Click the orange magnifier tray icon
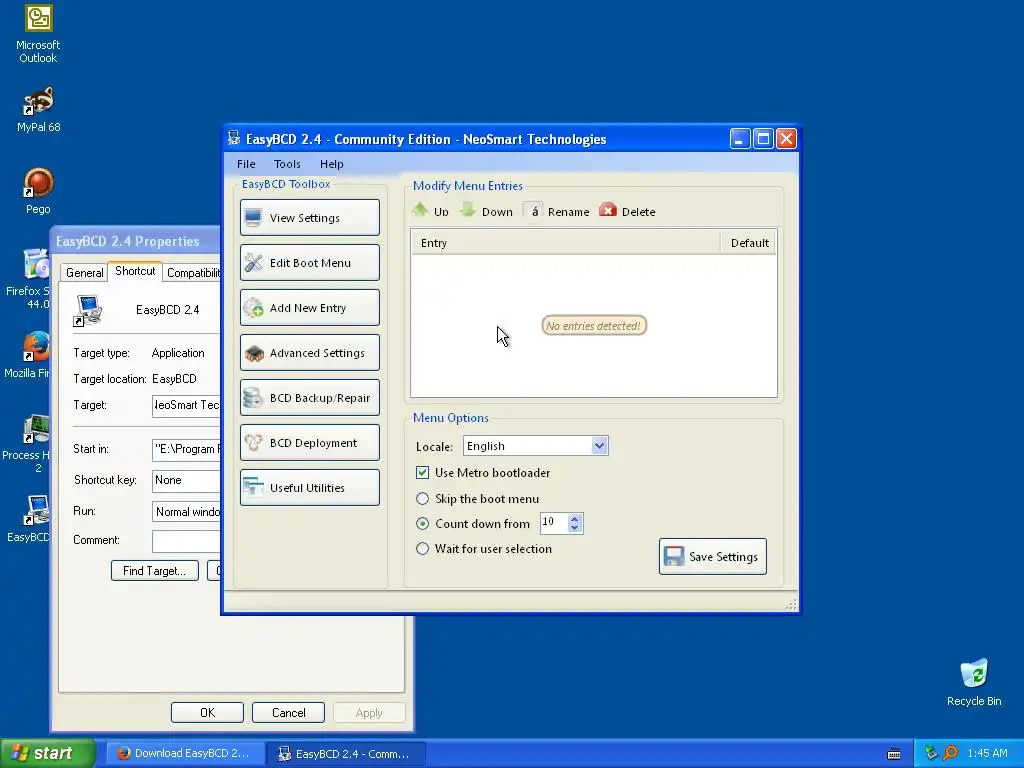The width and height of the screenshot is (1024, 768). [x=950, y=753]
